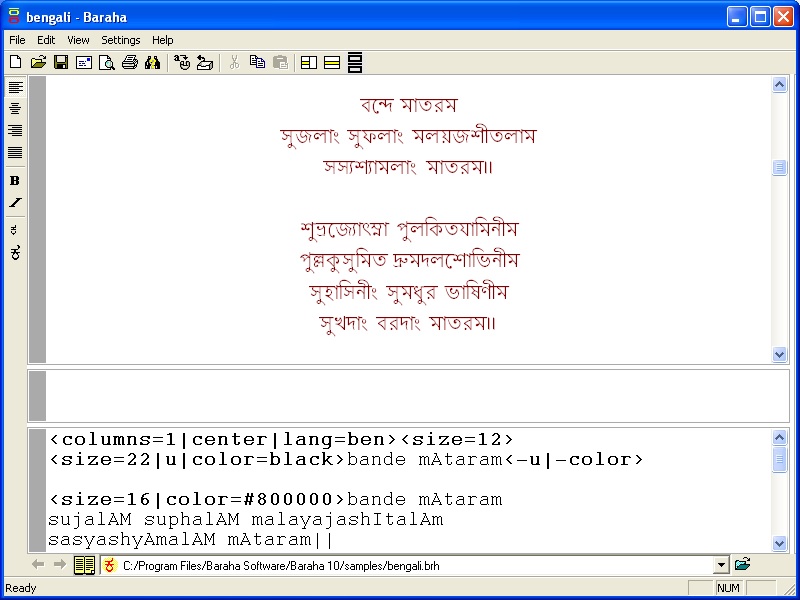This screenshot has height=600, width=800.
Task: Cut selection with scissors icon
Action: coord(234,62)
